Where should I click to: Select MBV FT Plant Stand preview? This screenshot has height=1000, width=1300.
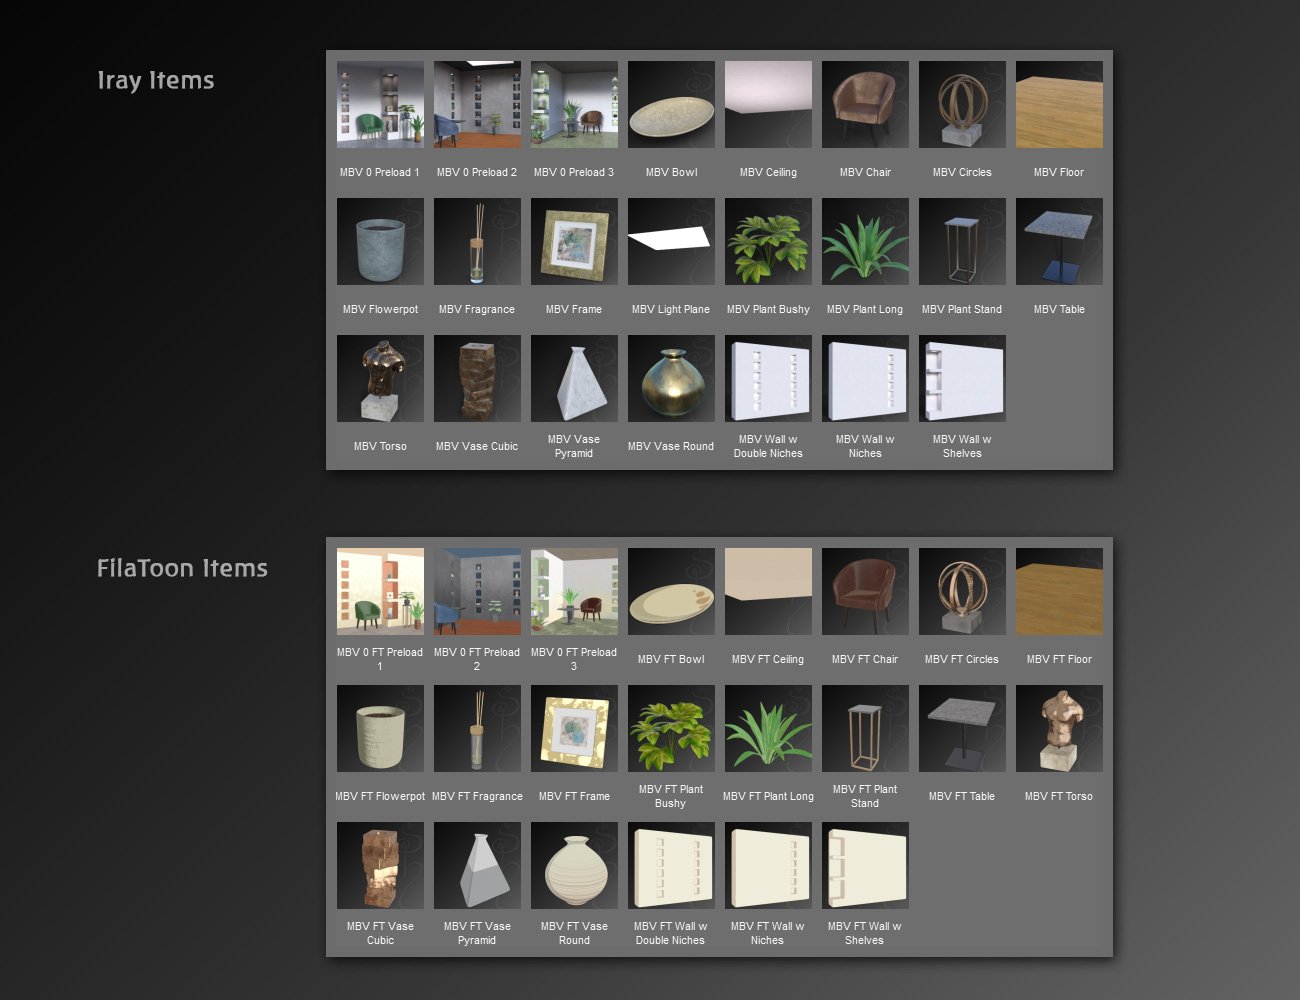coord(865,728)
